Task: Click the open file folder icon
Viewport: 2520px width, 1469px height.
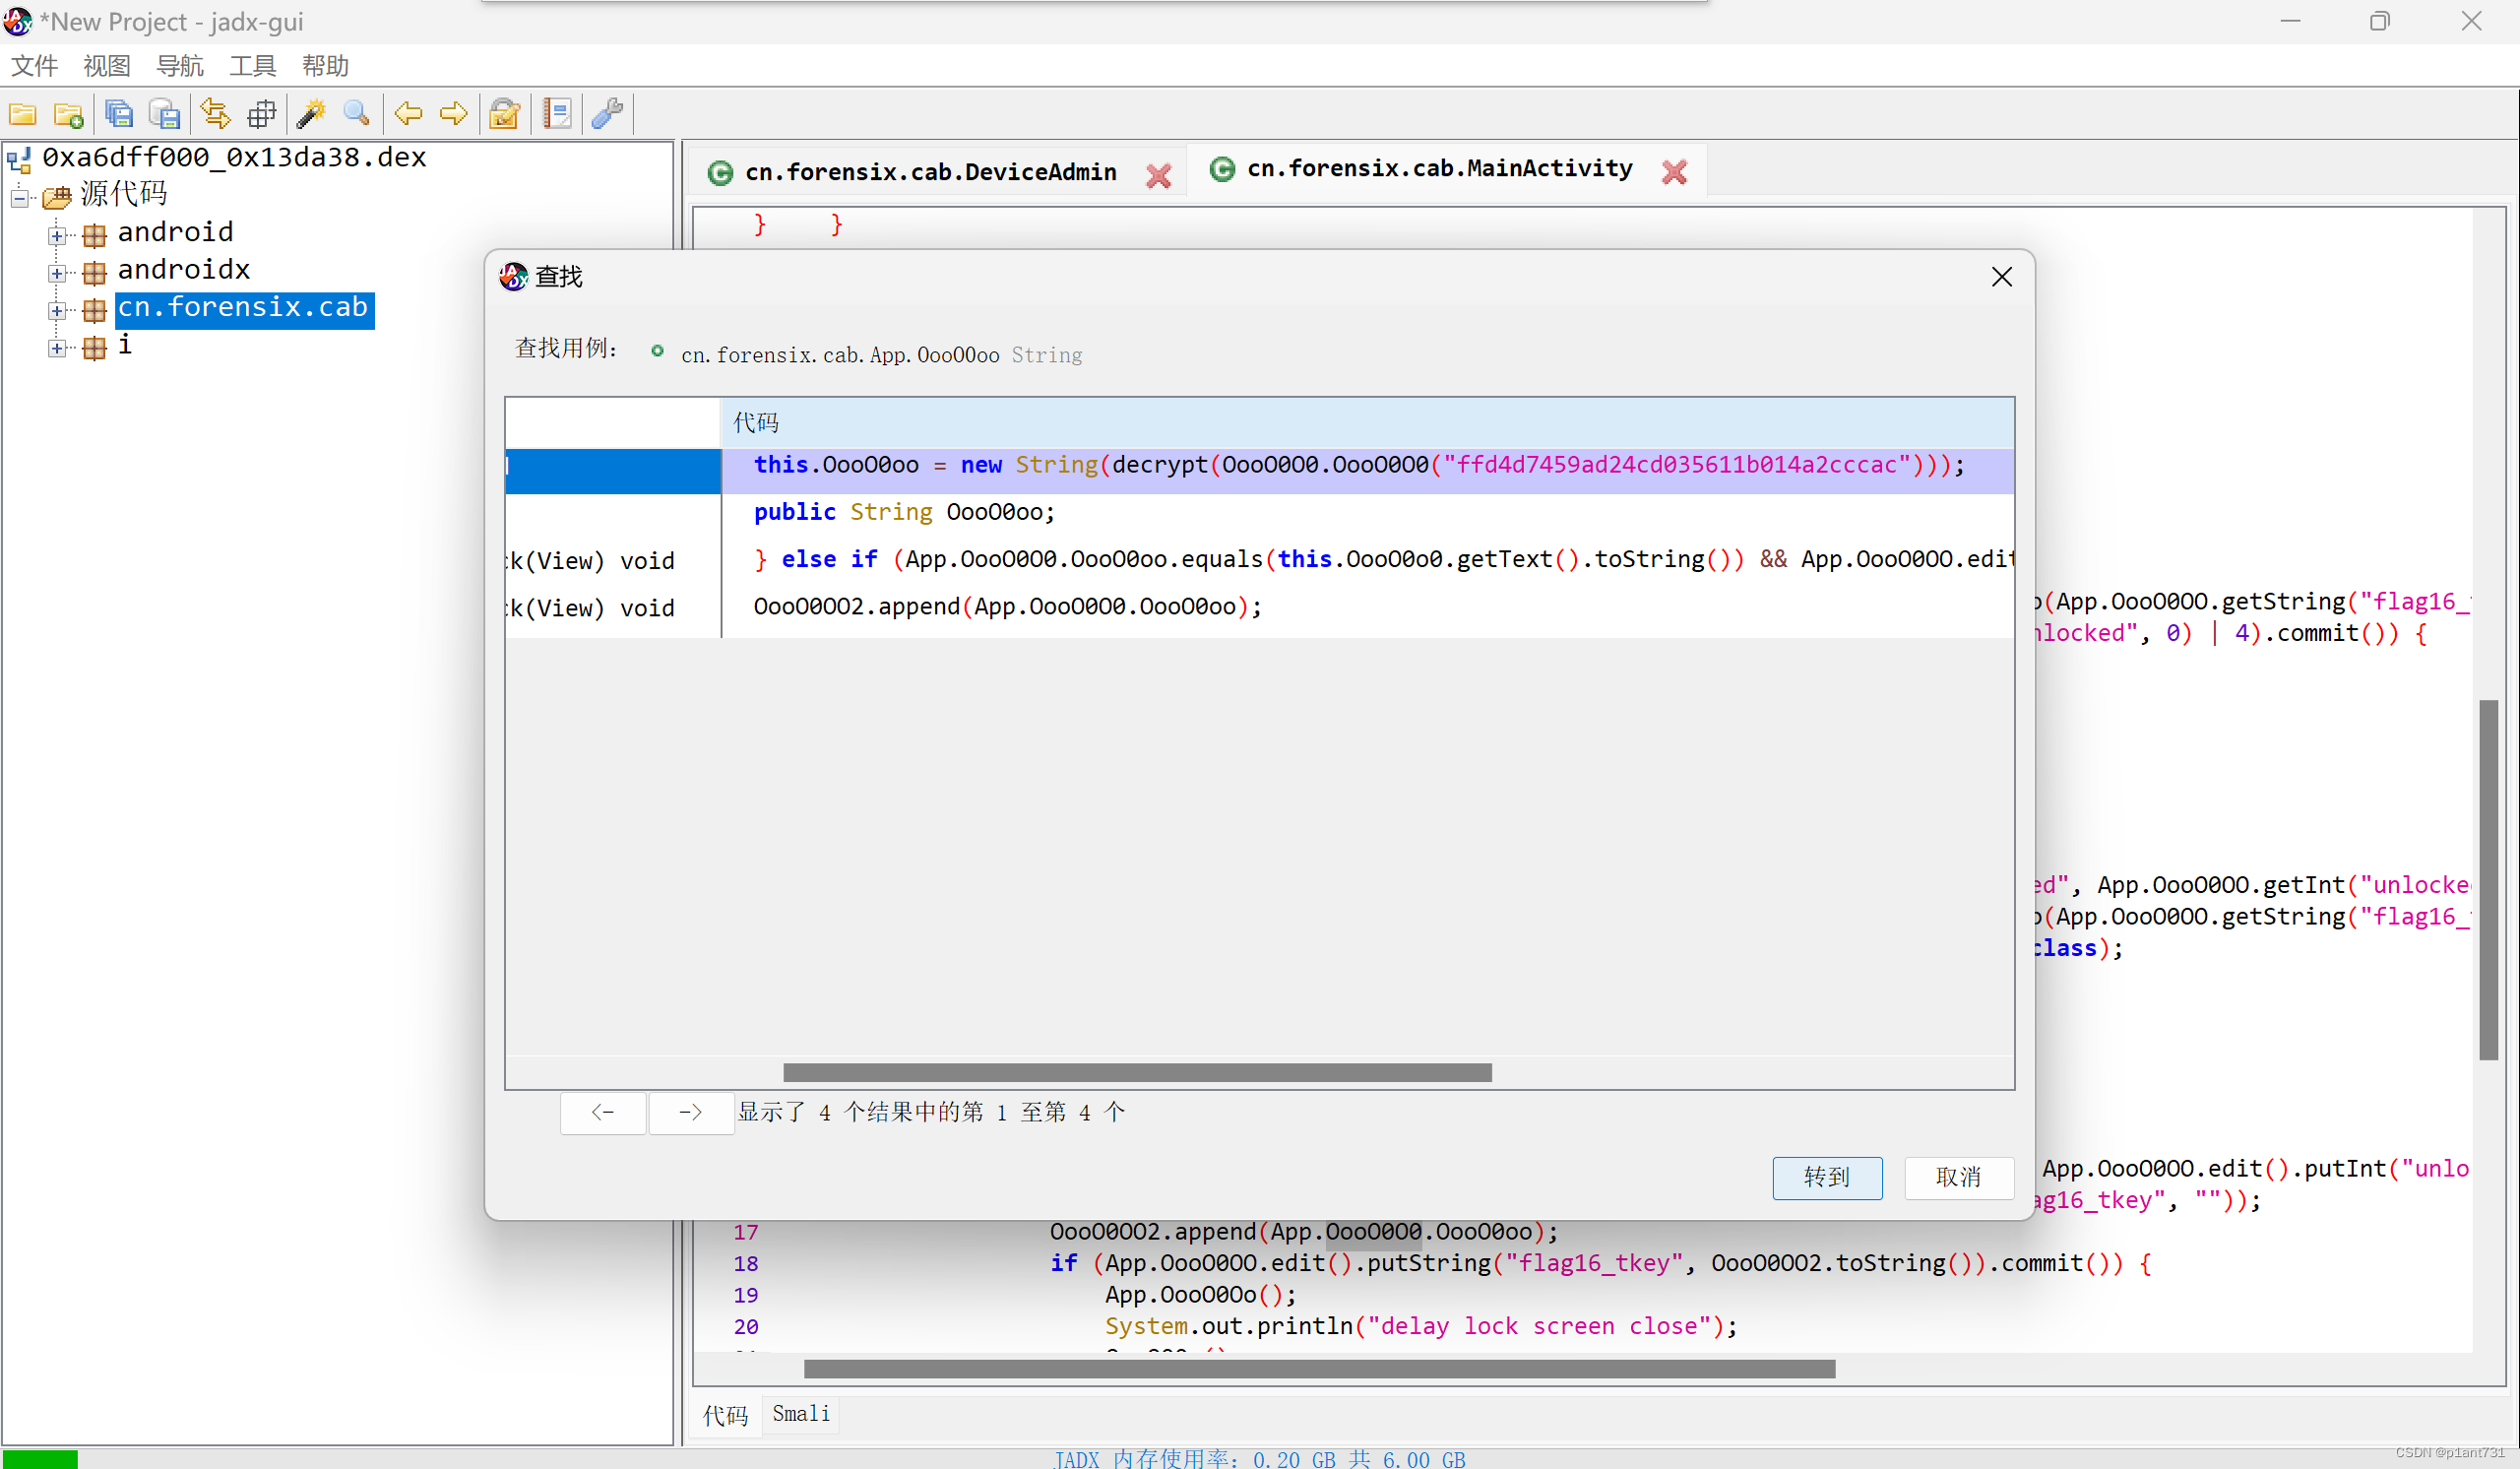Action: (x=23, y=114)
